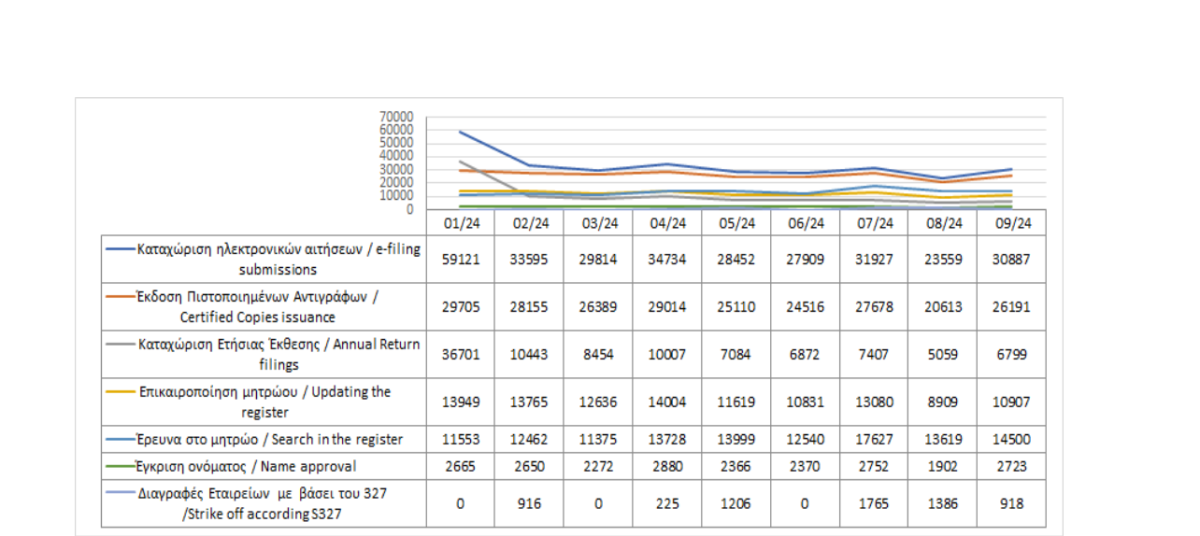Click the Search in the register value 17627
Screen dimensions: 1200x536
pyautogui.click(x=874, y=441)
